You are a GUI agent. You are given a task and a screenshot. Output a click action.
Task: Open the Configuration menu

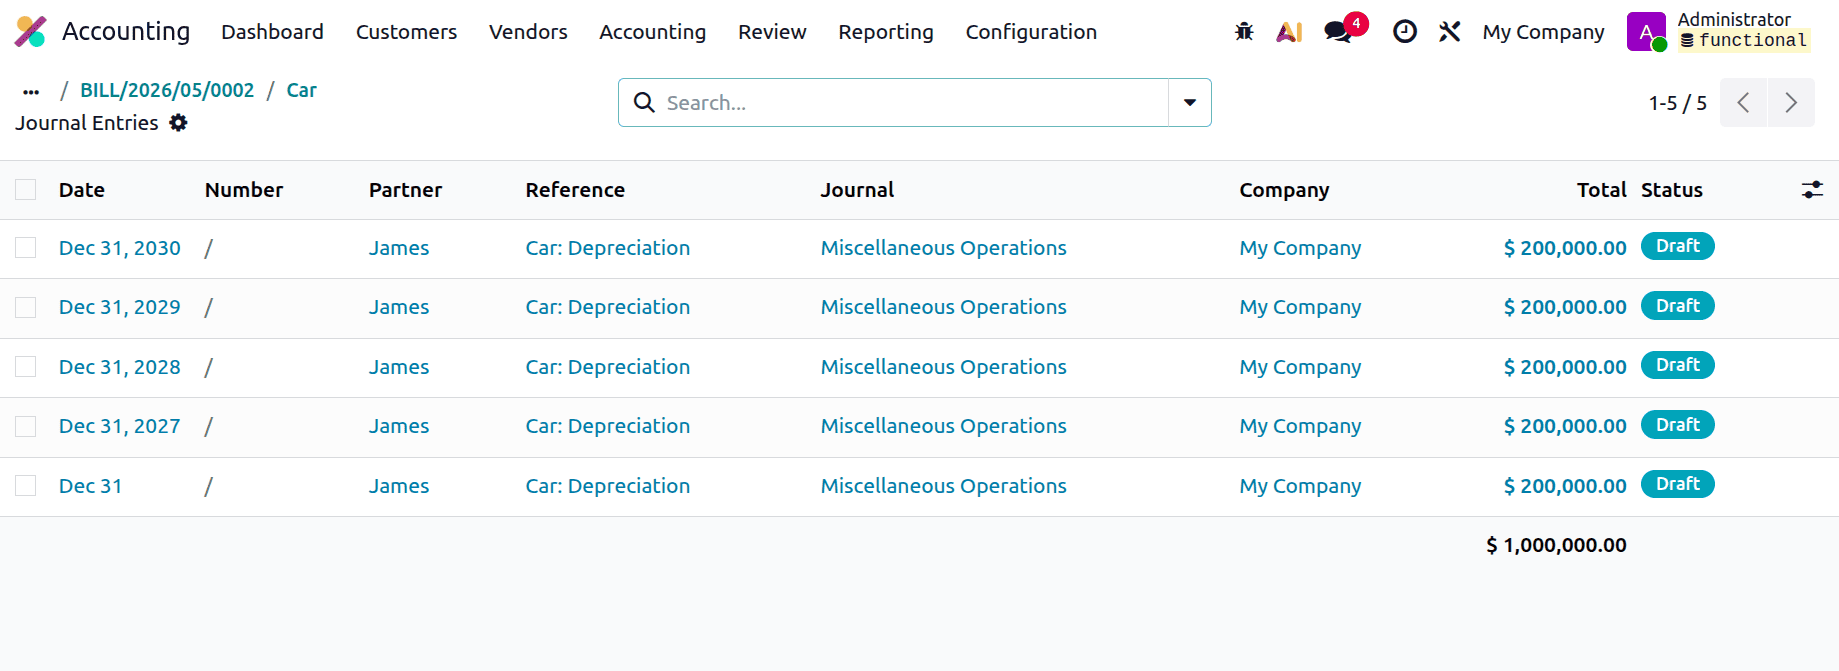pos(1031,32)
